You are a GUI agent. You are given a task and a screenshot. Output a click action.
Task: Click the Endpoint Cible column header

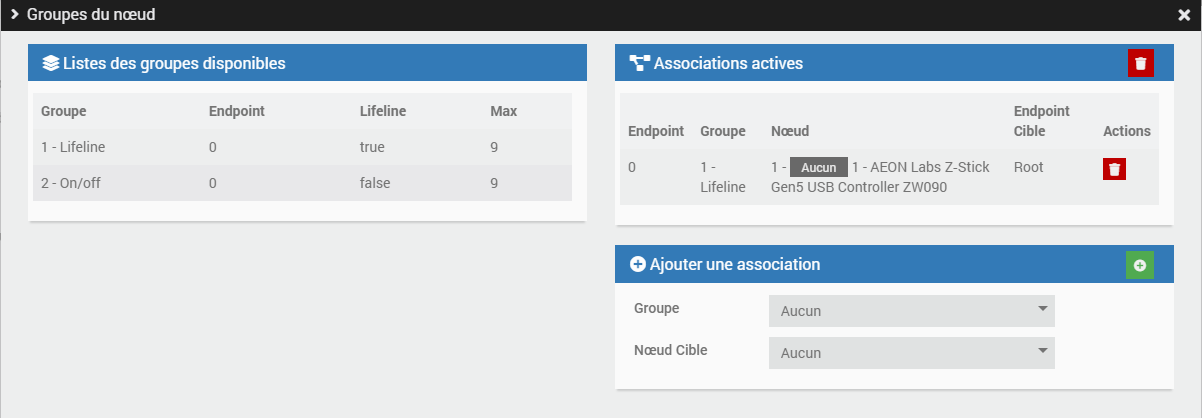point(1041,121)
